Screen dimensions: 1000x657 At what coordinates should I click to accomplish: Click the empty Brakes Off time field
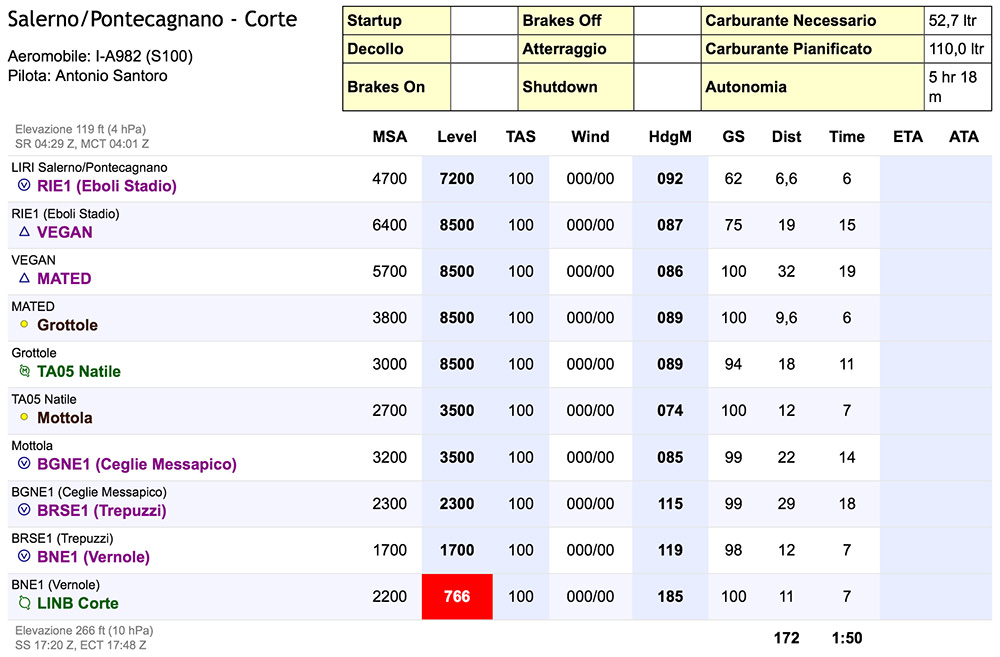pos(665,21)
